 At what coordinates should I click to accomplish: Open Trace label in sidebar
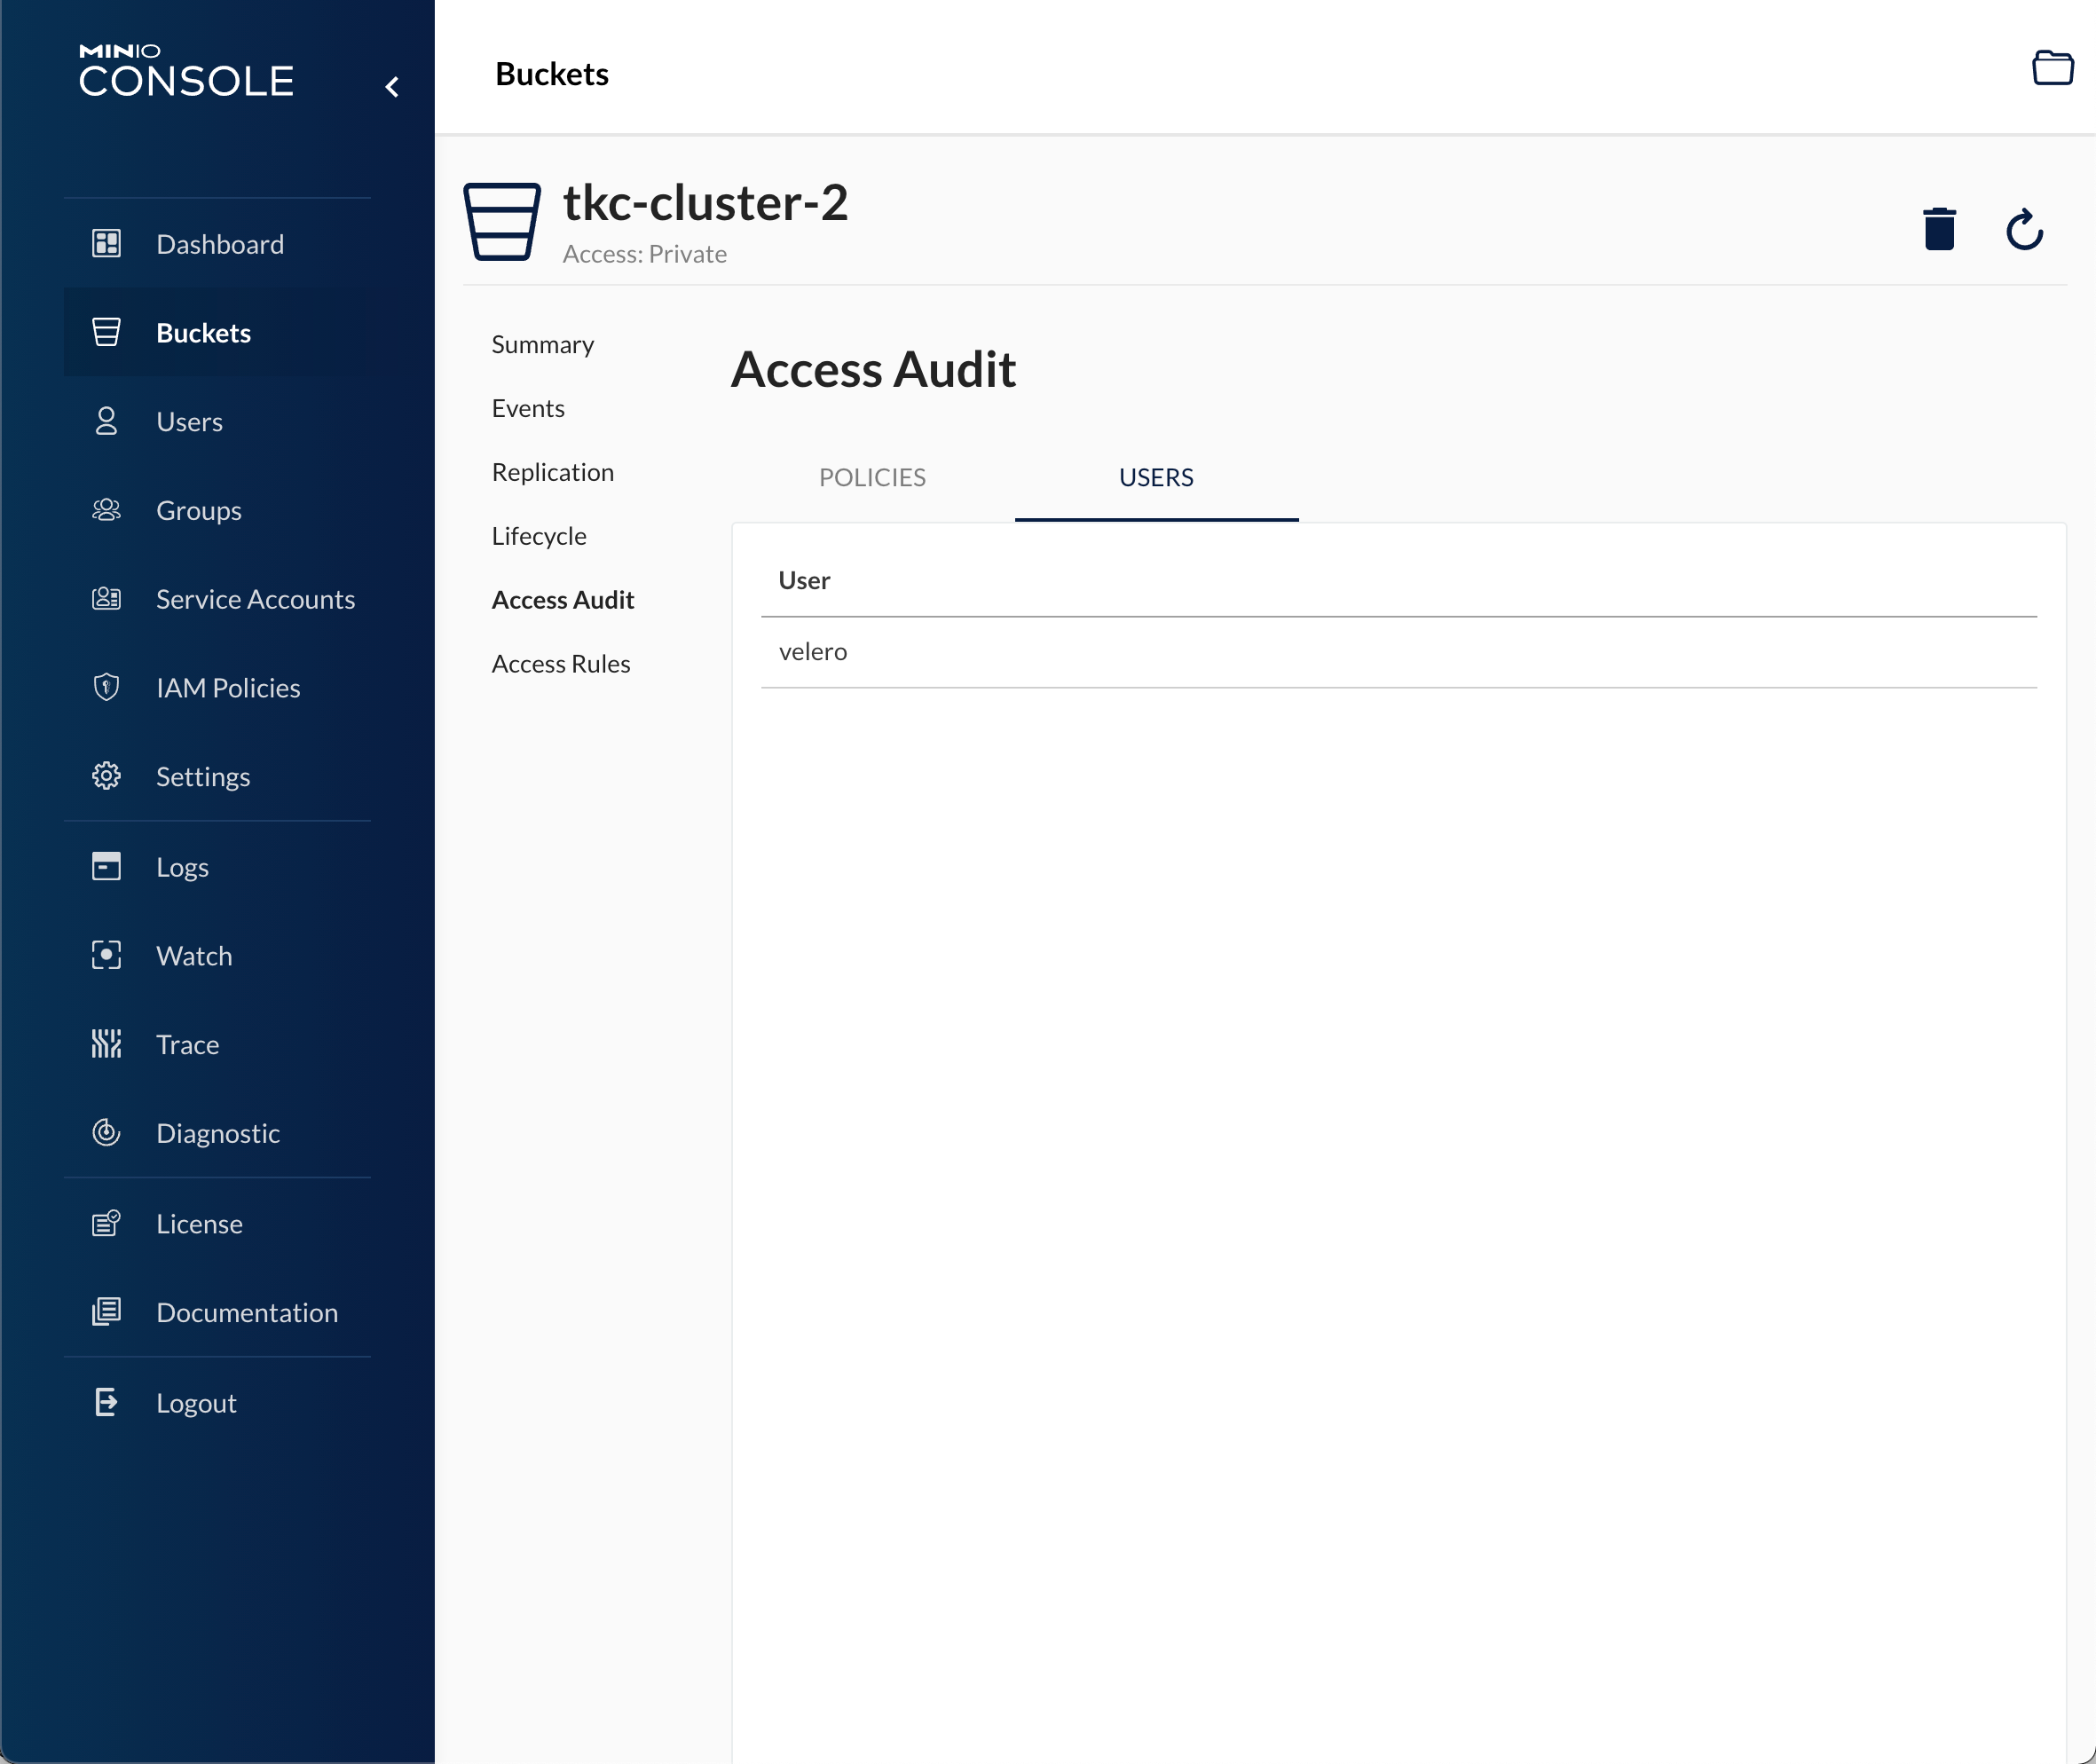pyautogui.click(x=187, y=1044)
